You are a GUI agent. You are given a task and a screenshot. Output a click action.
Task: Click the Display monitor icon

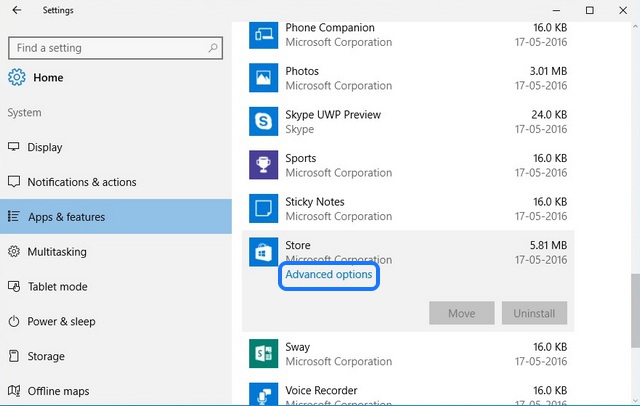pos(13,147)
